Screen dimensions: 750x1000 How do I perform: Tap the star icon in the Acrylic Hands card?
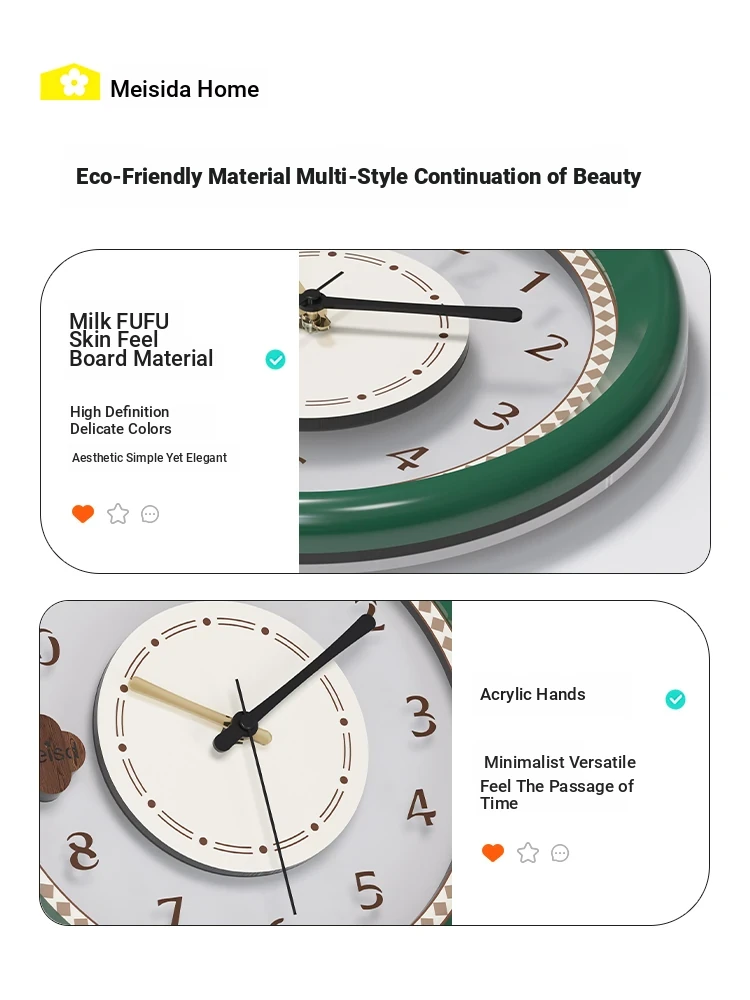(x=527, y=853)
